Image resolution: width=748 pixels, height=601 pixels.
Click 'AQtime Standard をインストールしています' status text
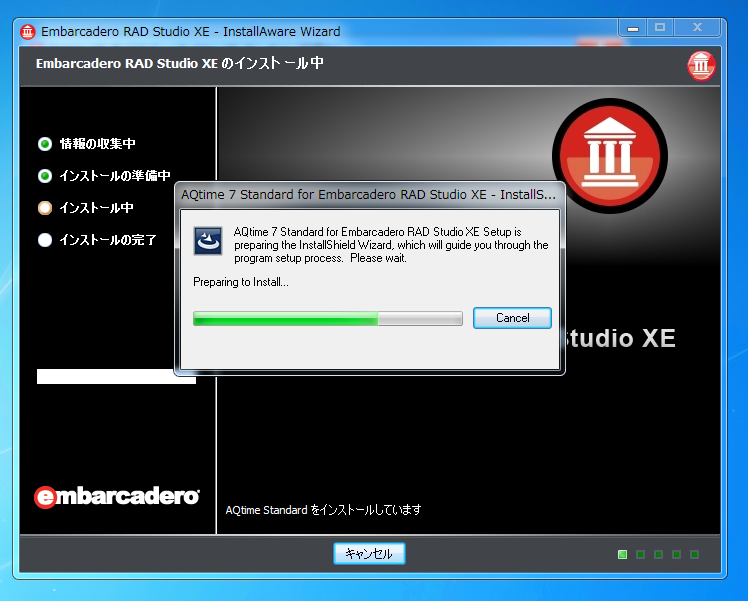[323, 510]
